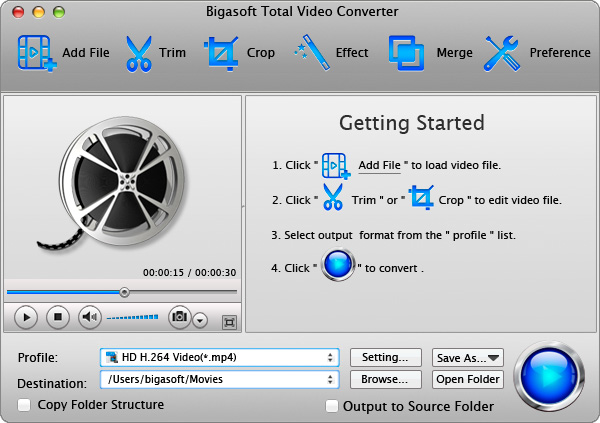
Task: Mute the preview volume speaker
Action: pos(89,317)
